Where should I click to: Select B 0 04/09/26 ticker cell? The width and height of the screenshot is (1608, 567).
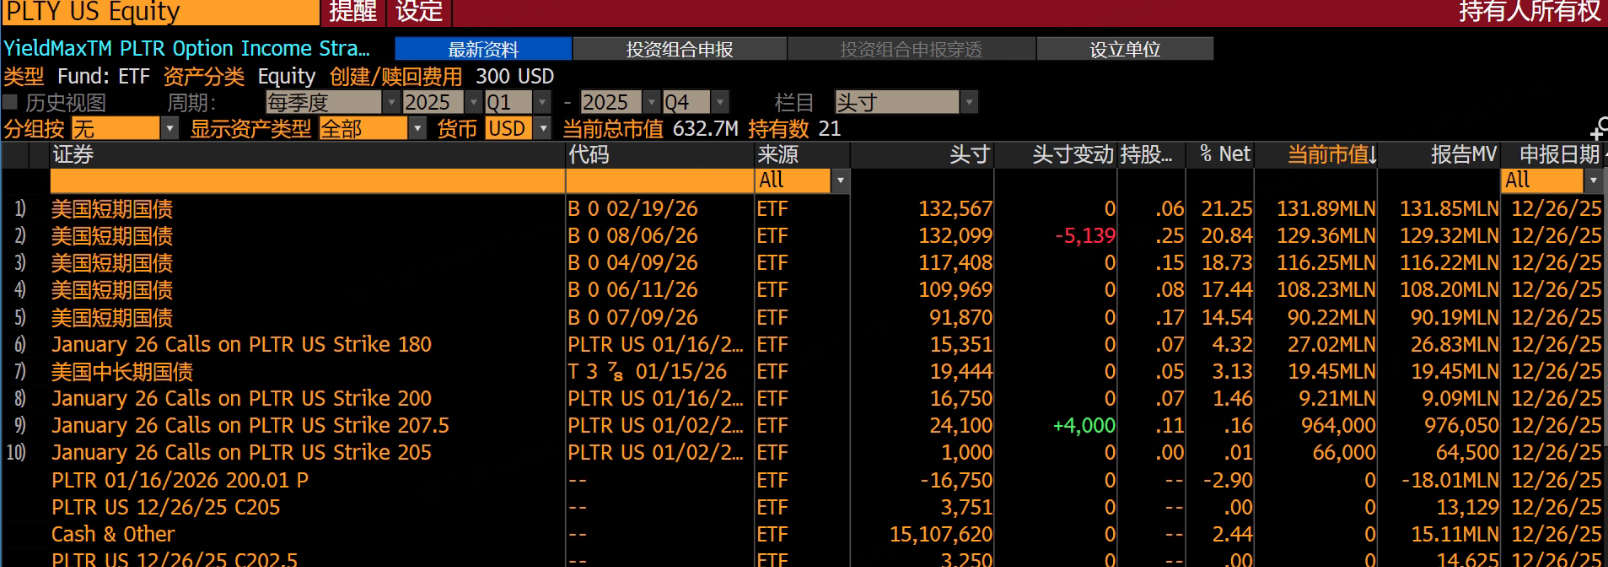click(633, 263)
